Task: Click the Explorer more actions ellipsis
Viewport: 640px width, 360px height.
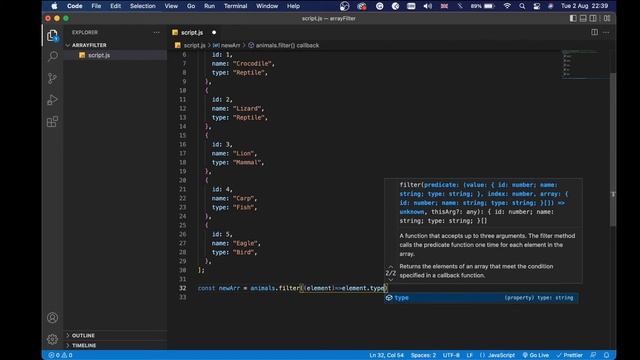Action: 157,32
